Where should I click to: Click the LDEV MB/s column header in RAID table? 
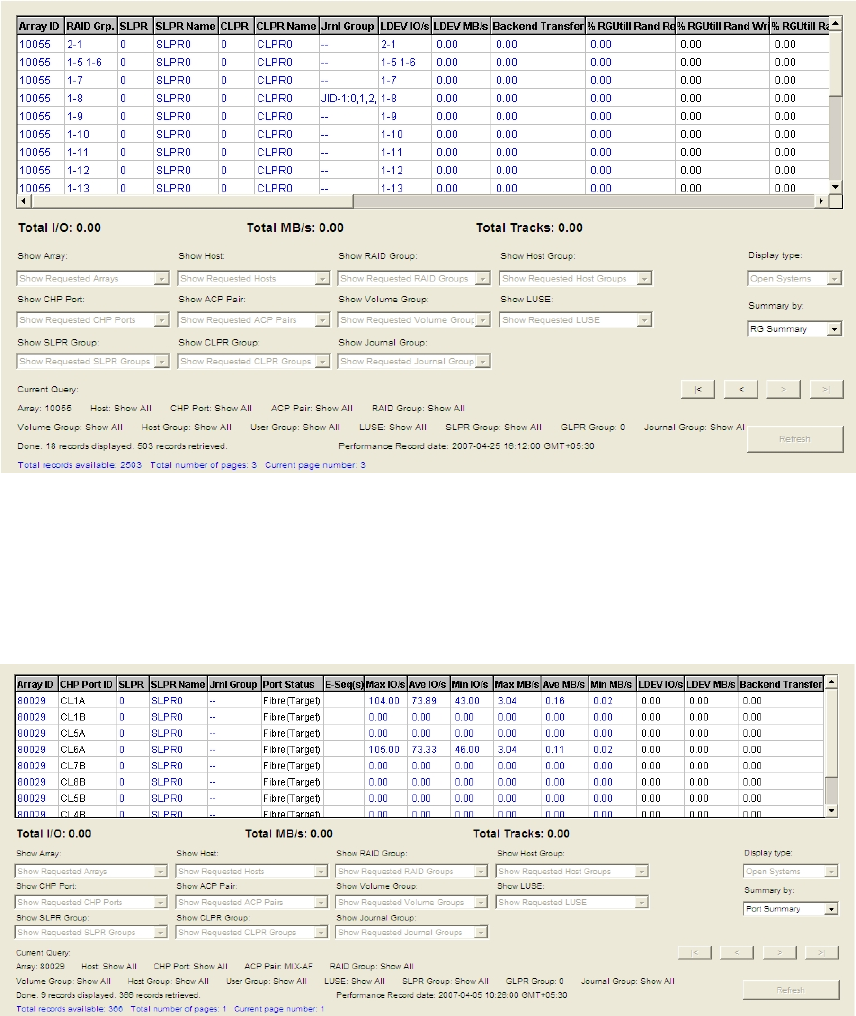pos(460,25)
